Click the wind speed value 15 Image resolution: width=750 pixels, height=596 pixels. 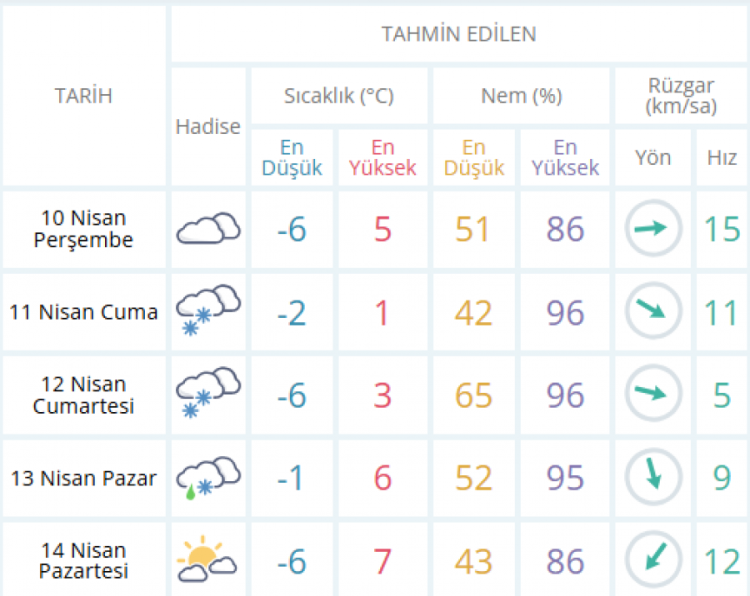click(721, 229)
